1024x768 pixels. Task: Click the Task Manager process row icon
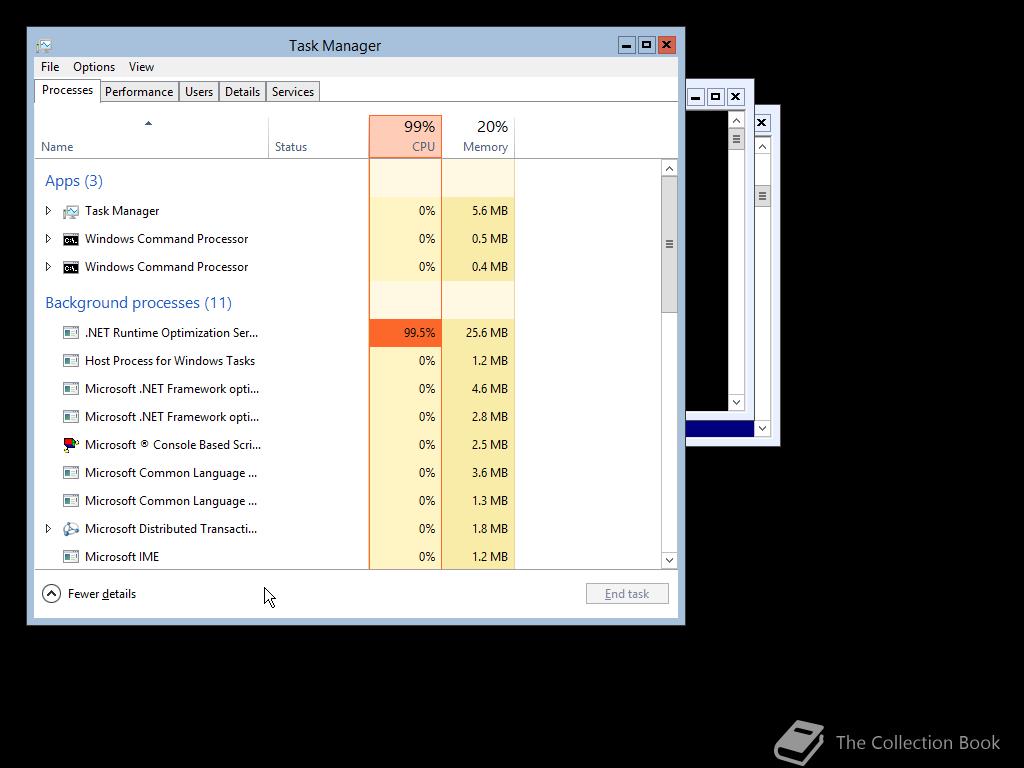pos(71,212)
